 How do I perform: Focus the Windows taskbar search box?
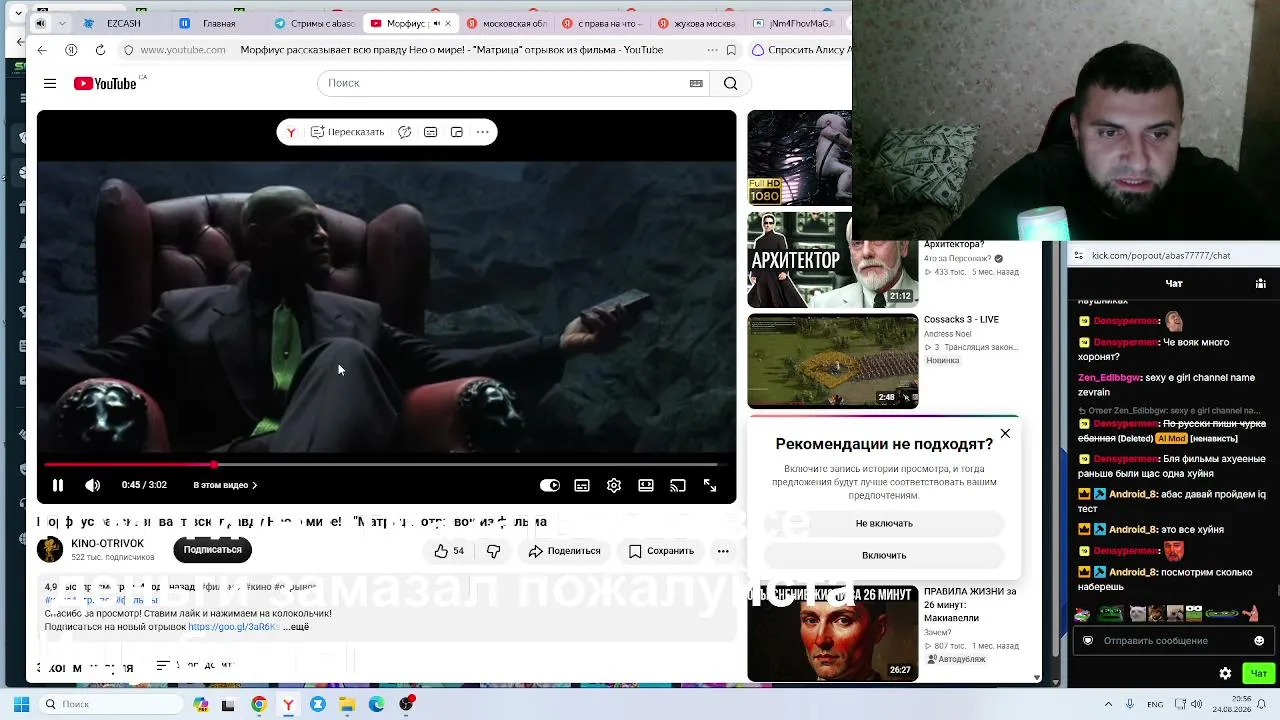point(112,704)
